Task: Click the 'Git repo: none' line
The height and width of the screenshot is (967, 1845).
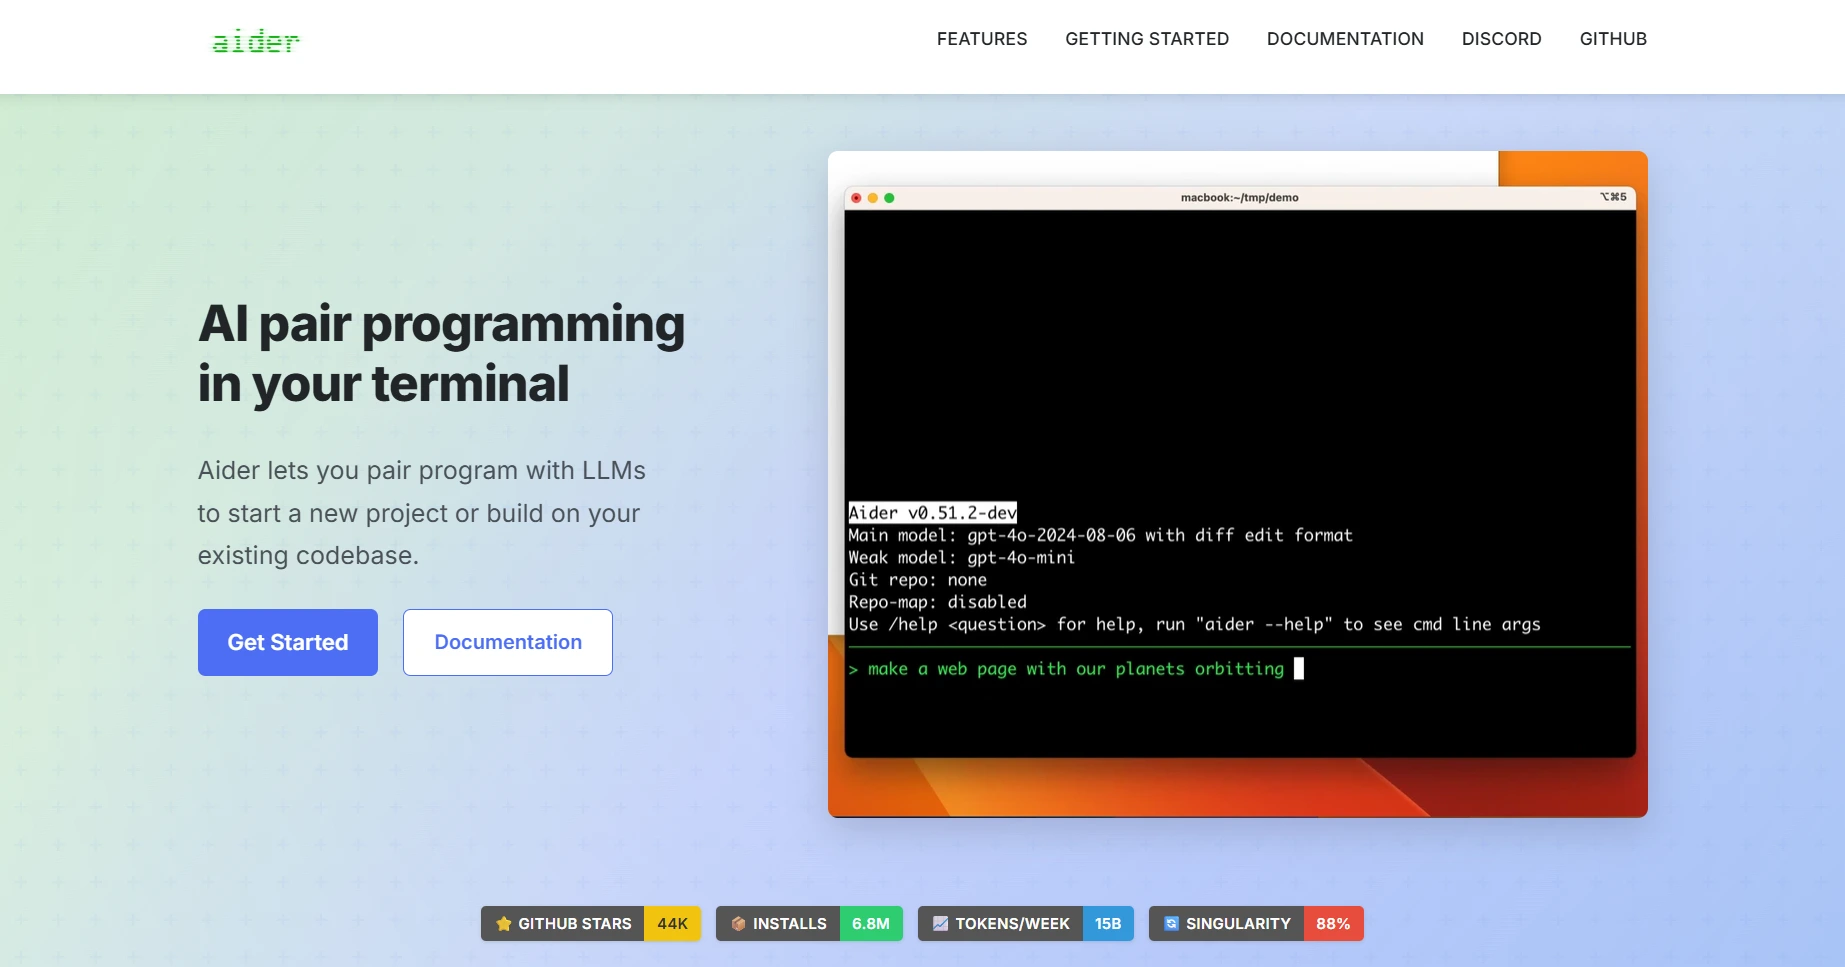Action: tap(917, 580)
